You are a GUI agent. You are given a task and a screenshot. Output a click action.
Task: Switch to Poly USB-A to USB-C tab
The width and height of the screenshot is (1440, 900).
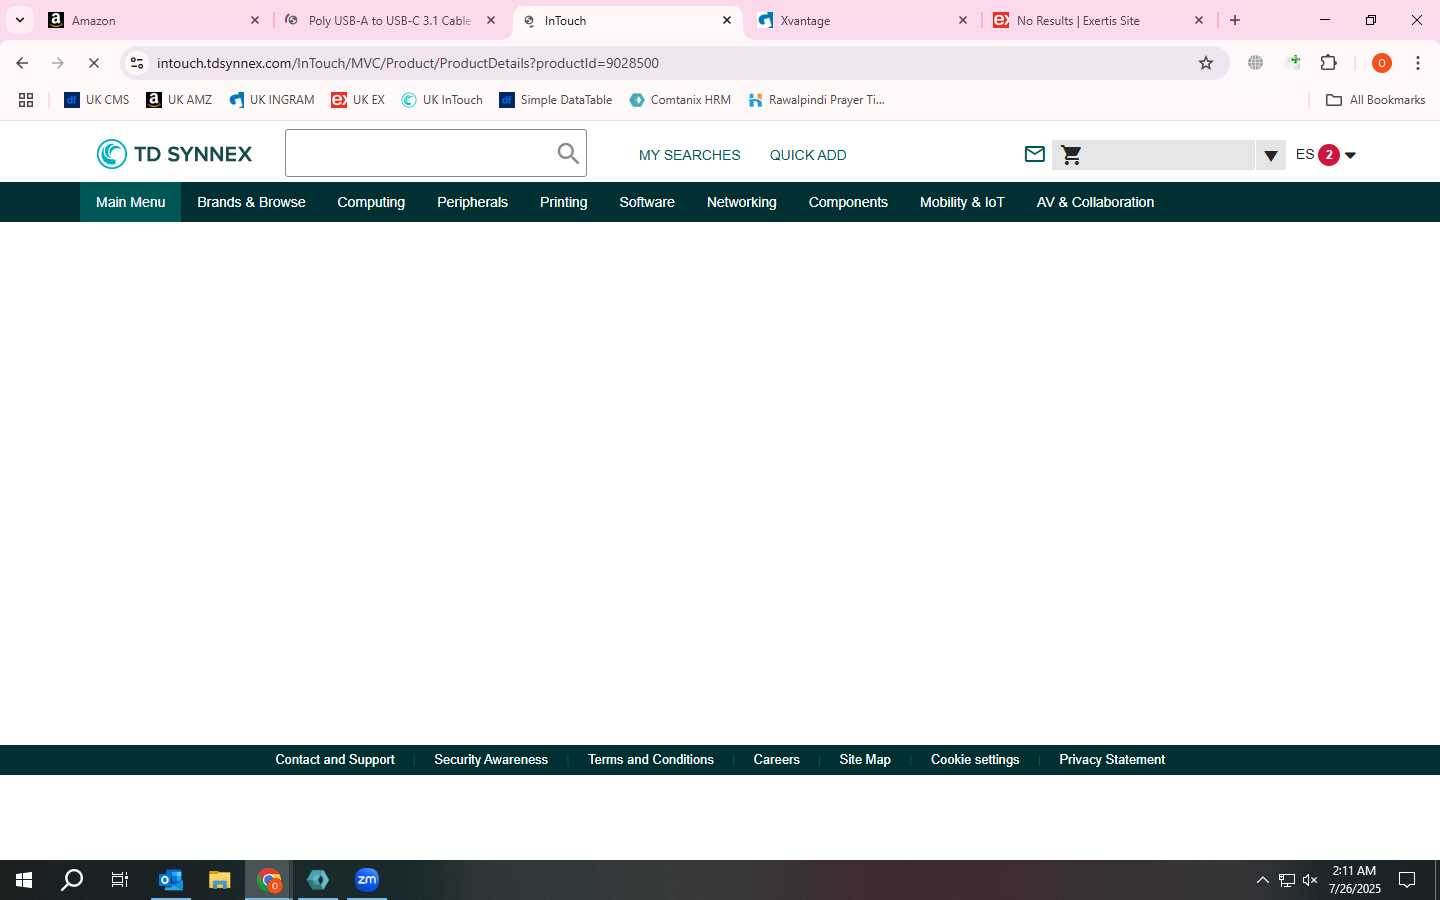389,20
